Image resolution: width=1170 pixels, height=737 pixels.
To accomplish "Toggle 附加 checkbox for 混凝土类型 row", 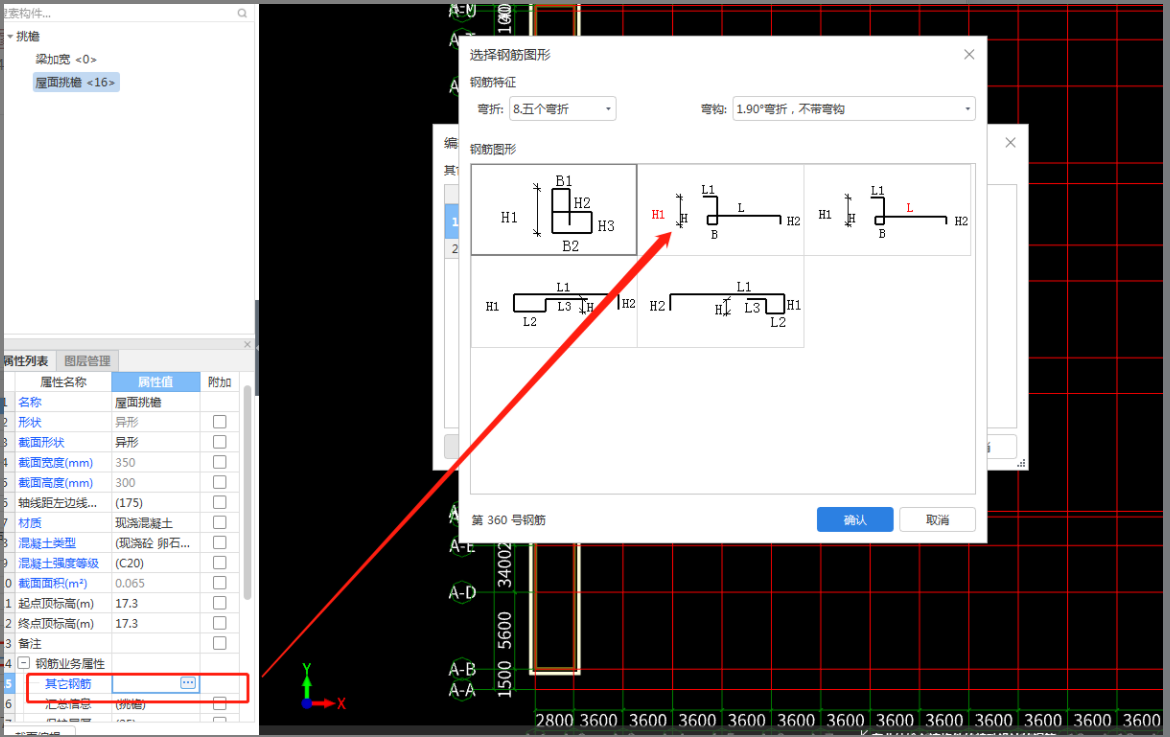I will (x=219, y=542).
